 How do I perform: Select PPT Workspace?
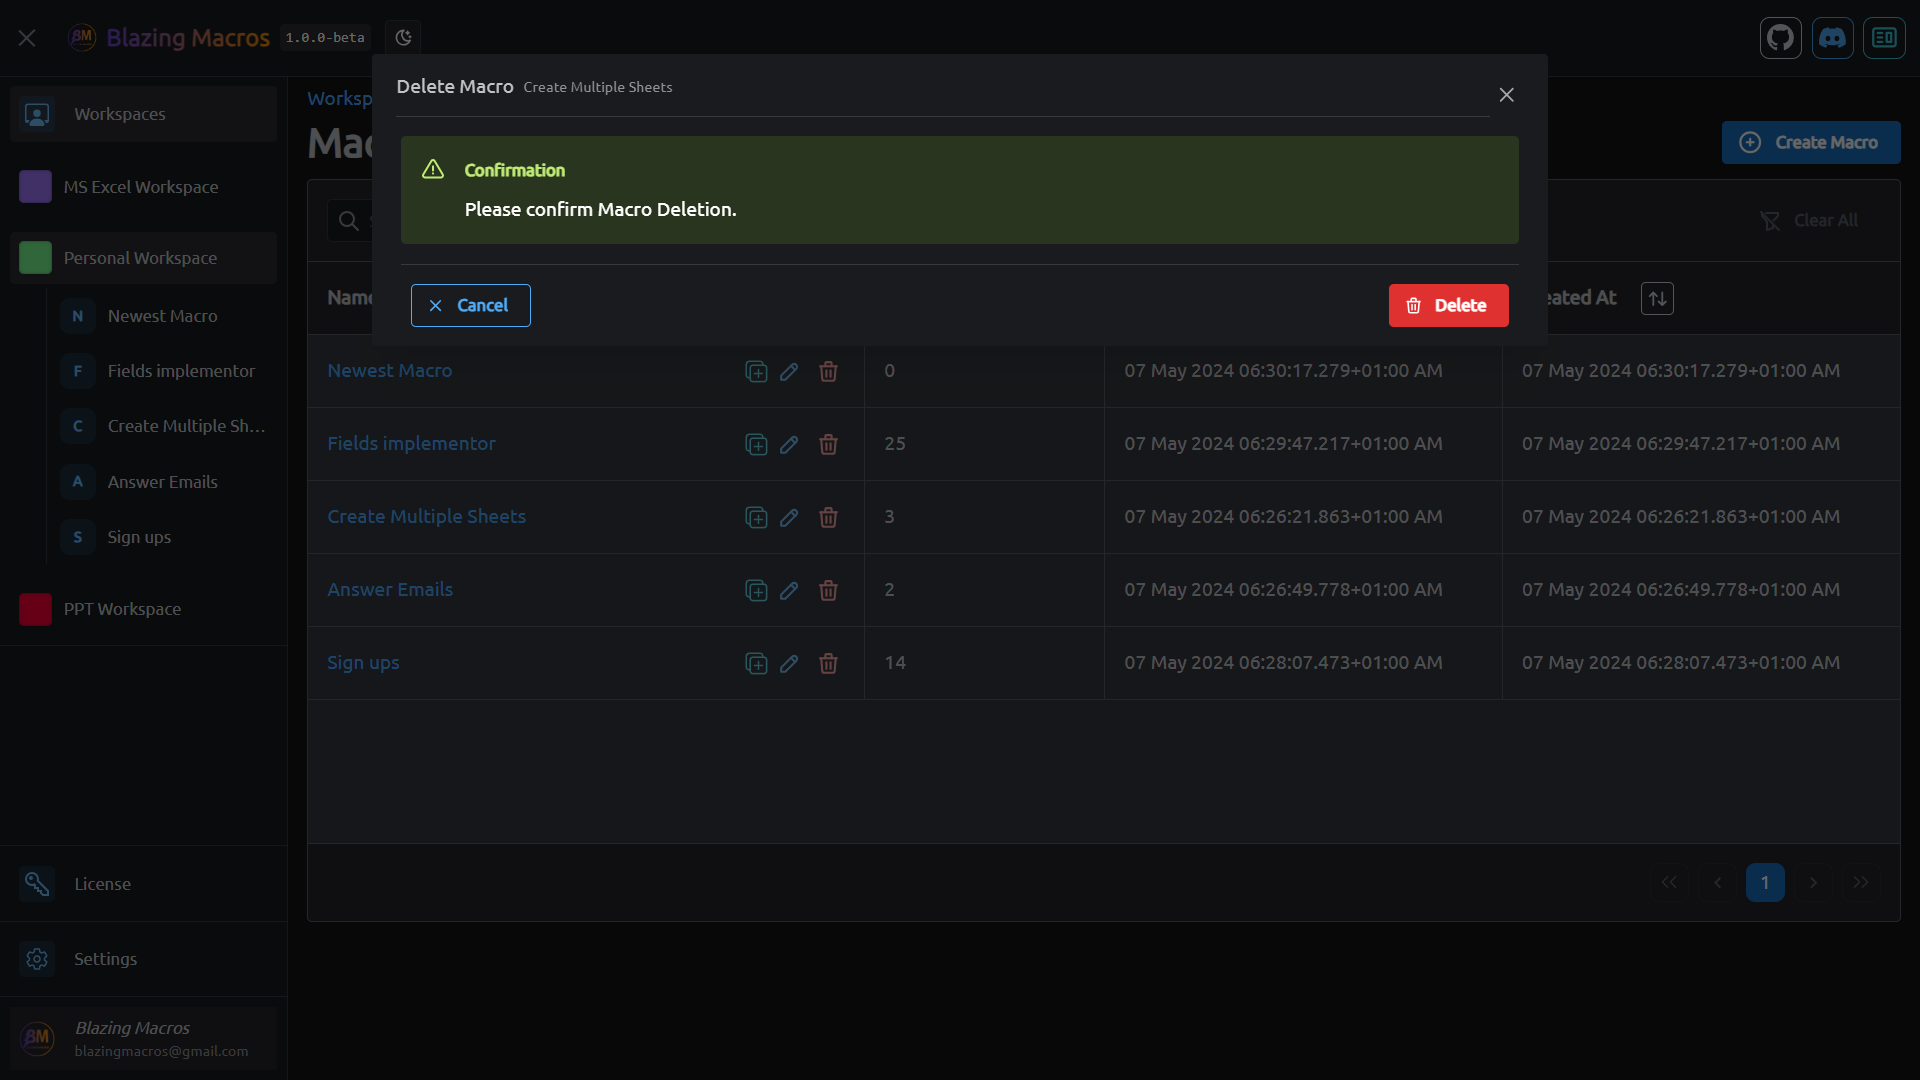tap(143, 609)
